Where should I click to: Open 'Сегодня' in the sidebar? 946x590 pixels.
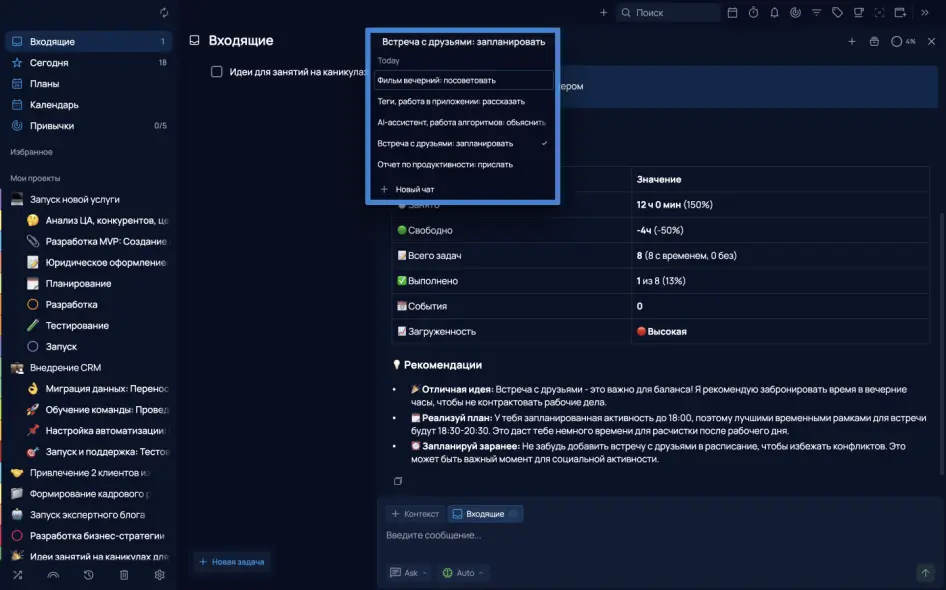(x=49, y=63)
